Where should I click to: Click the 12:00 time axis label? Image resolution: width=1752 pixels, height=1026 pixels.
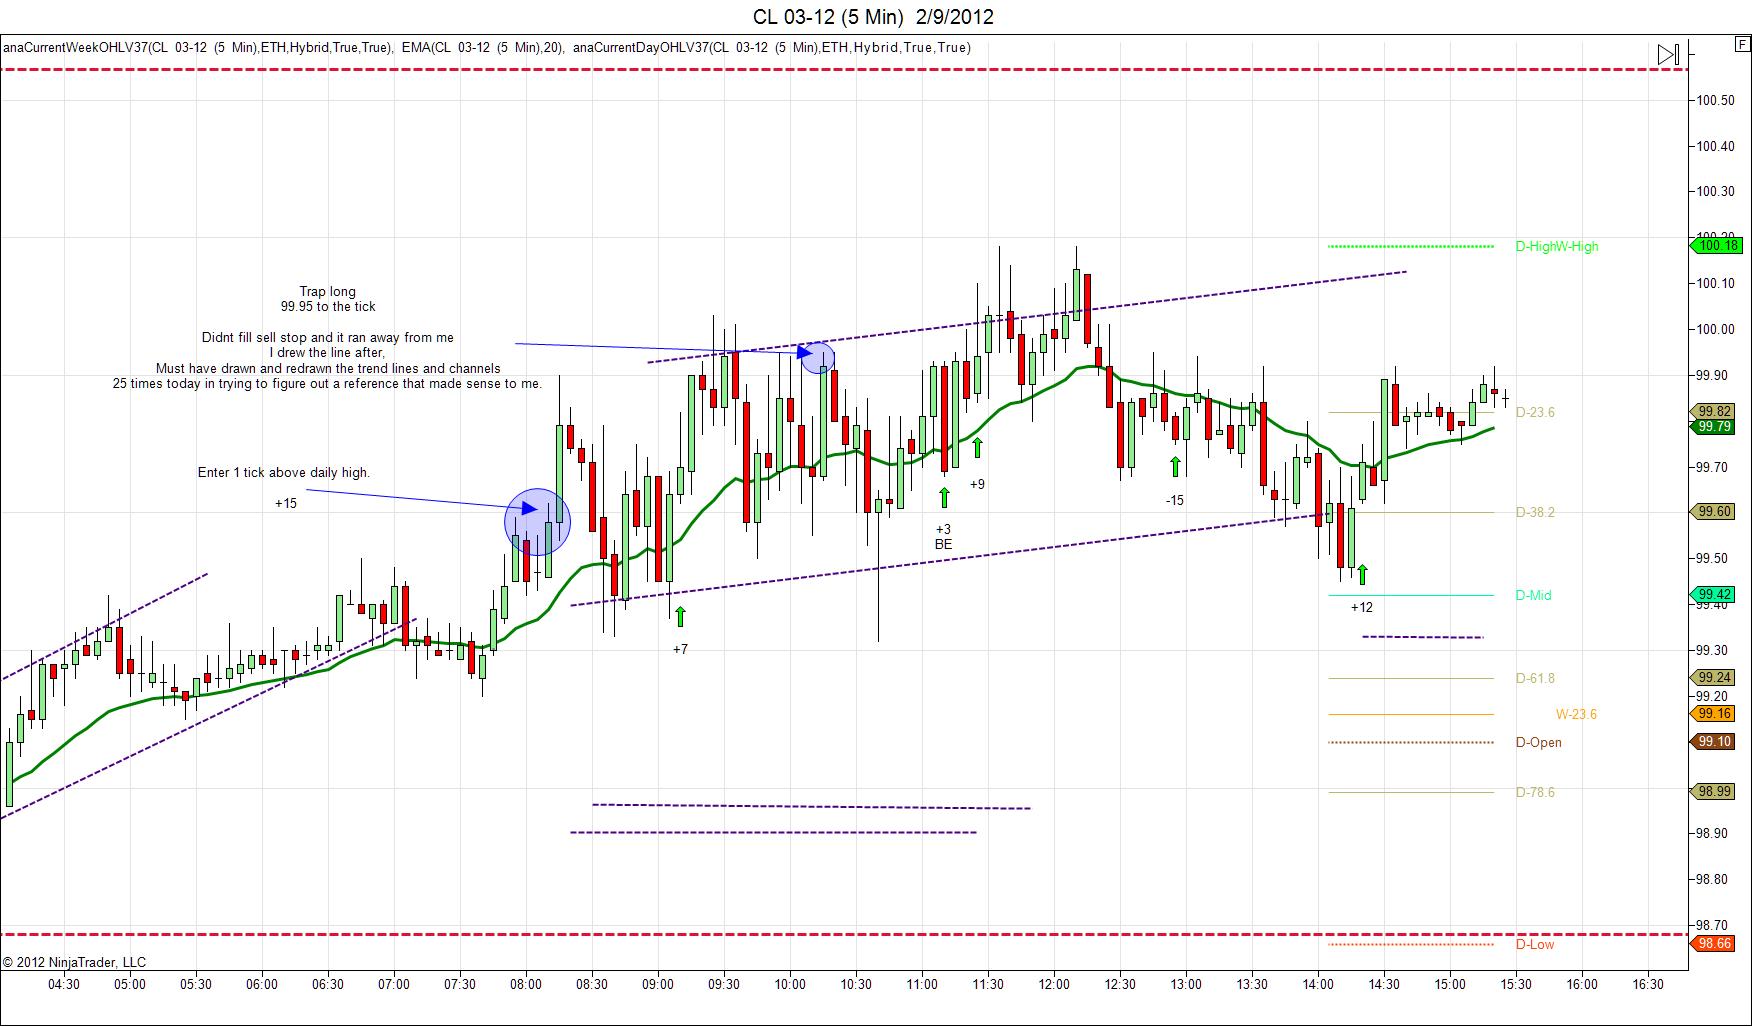click(x=1054, y=984)
